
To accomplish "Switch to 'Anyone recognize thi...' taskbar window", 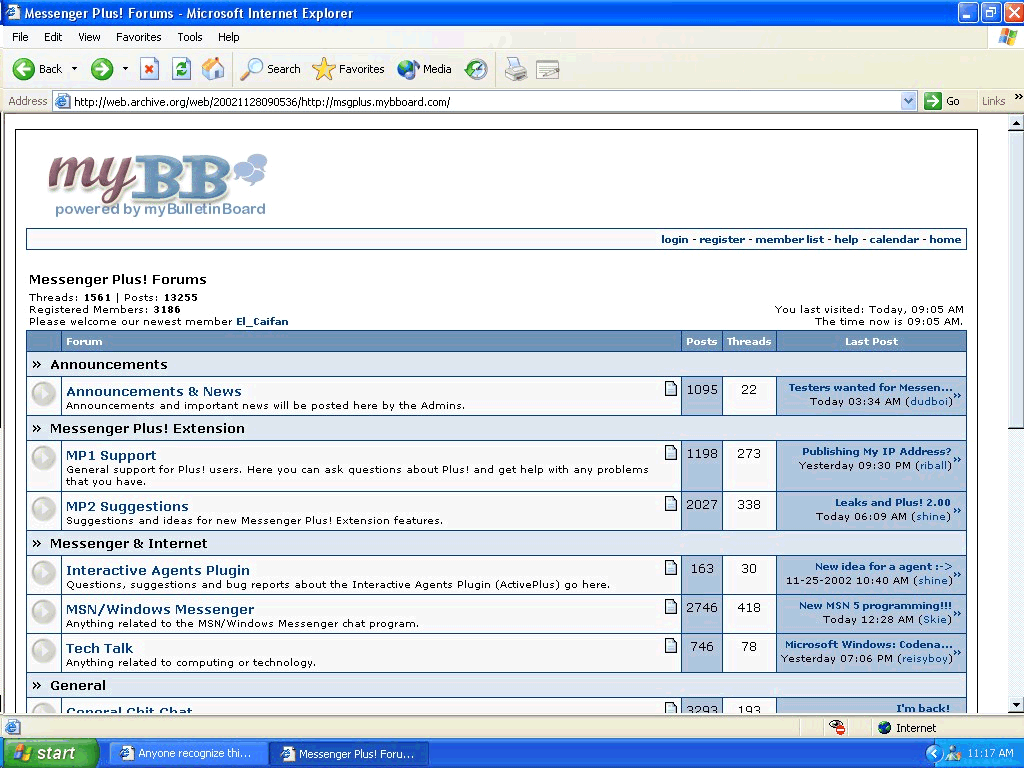I will [x=187, y=754].
